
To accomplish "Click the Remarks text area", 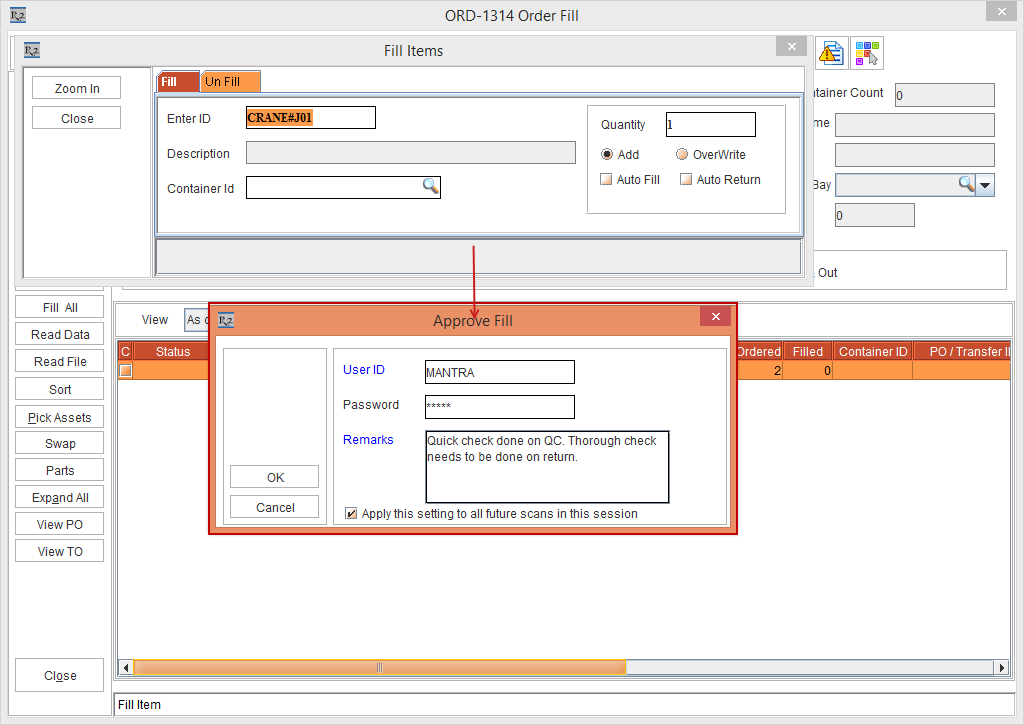I will [546, 467].
